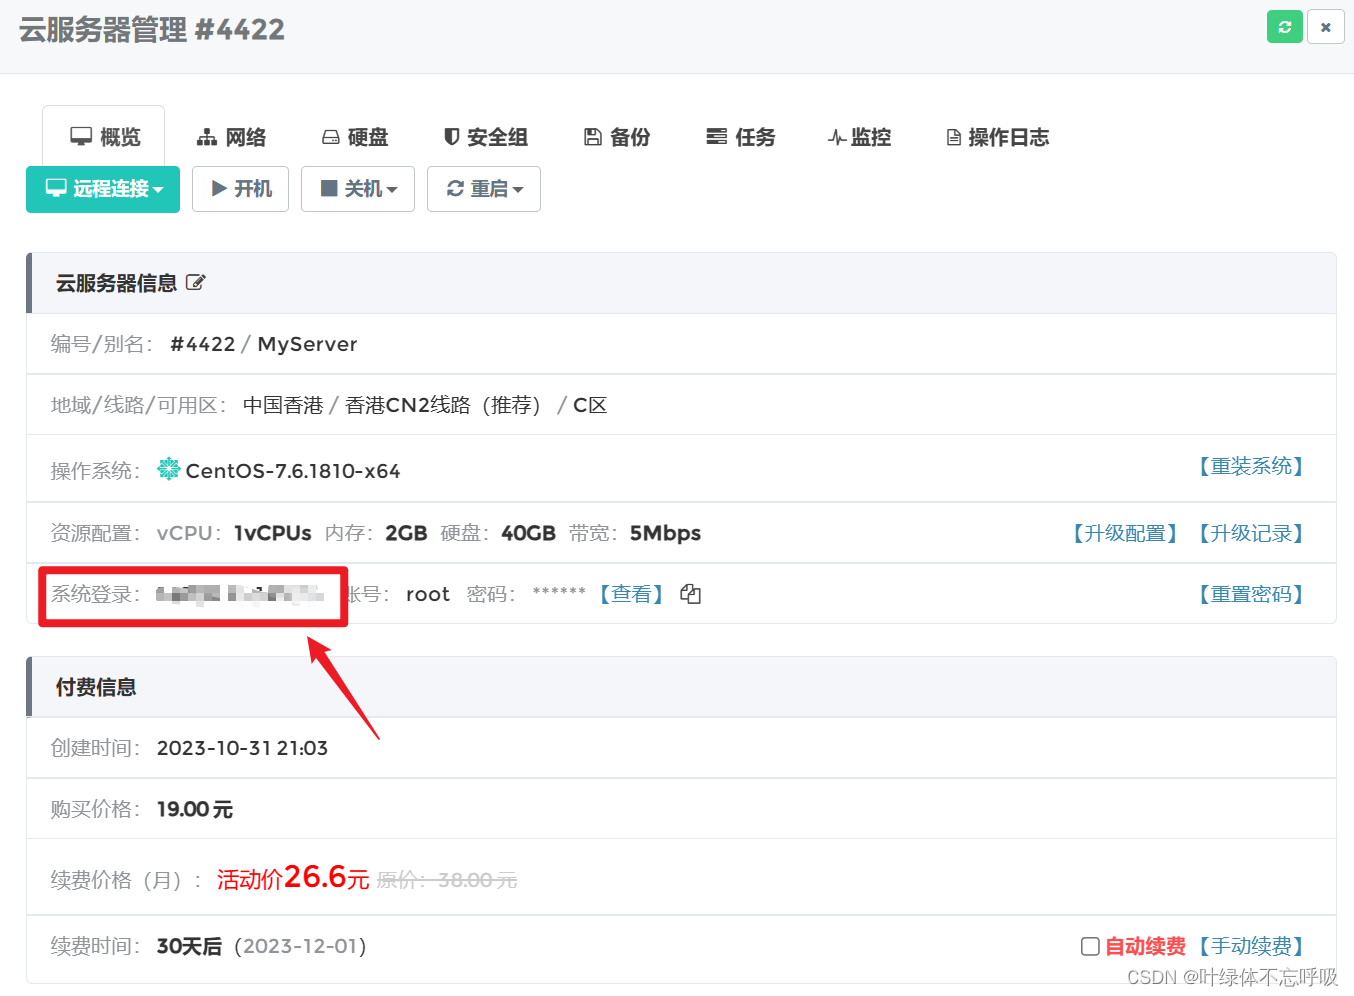The width and height of the screenshot is (1354, 996).
Task: Edit server info via pencil icon
Action: 196,283
